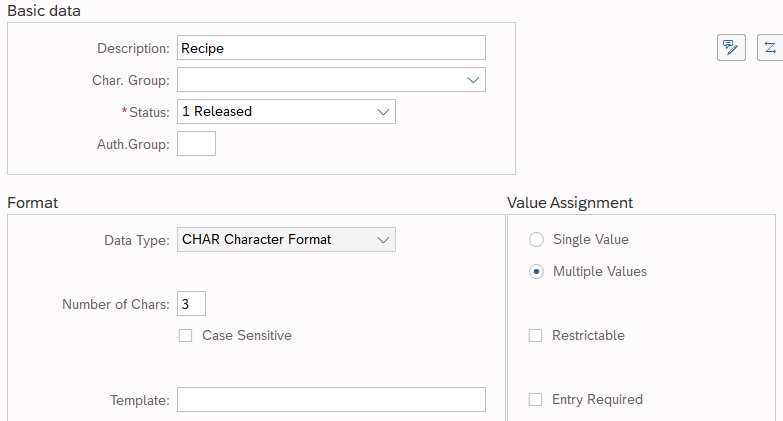The width and height of the screenshot is (783, 421).
Task: Click the Template text field
Action: pos(331,400)
